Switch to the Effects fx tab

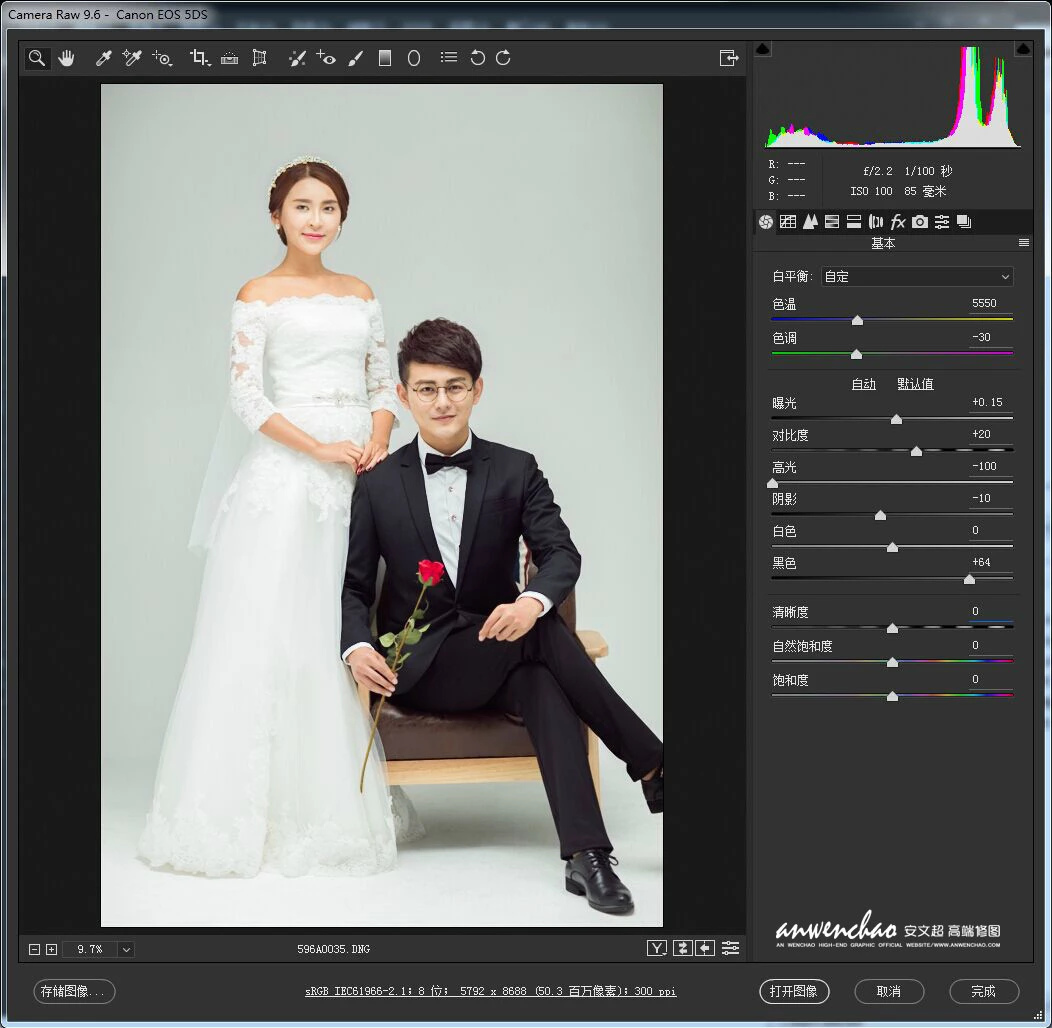898,222
